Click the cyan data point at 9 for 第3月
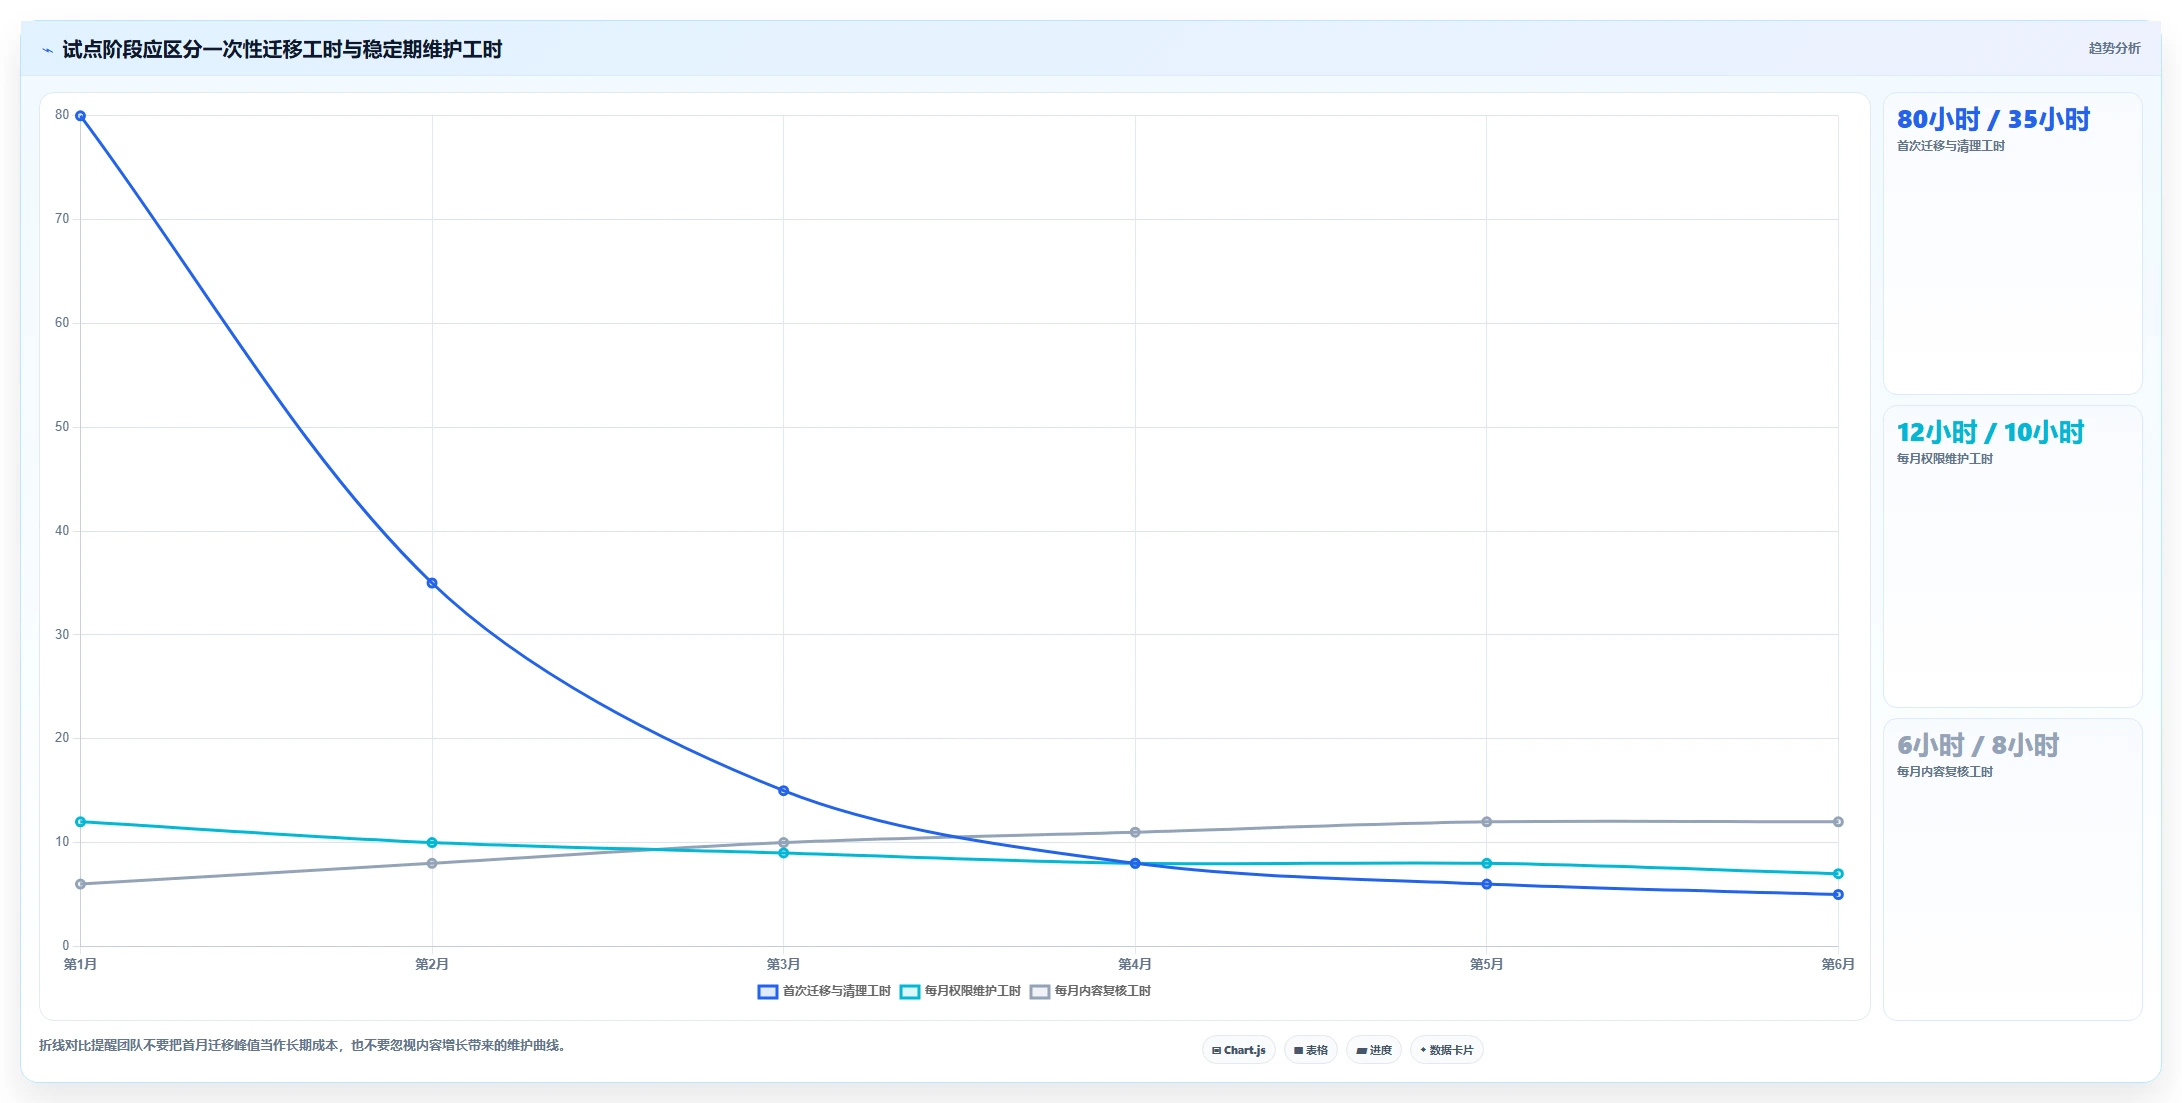This screenshot has height=1103, width=2182. tap(784, 853)
